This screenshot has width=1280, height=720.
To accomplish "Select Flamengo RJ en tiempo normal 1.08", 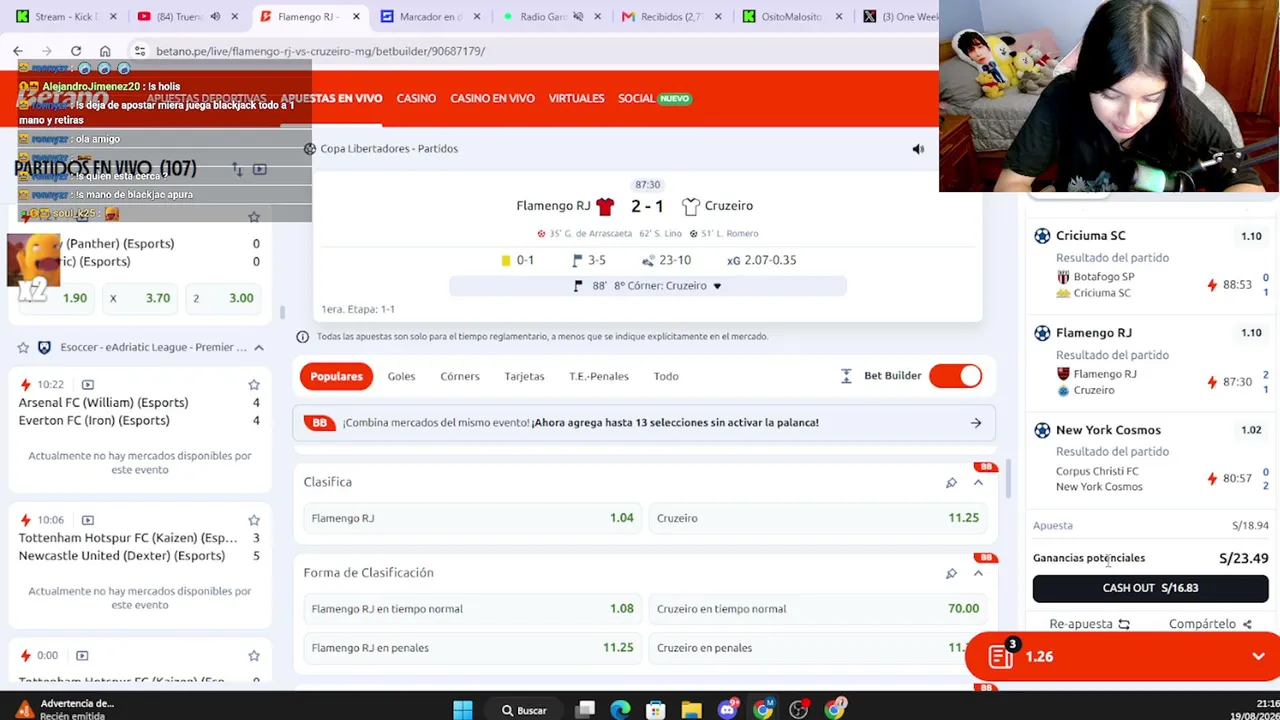I will pos(472,609).
